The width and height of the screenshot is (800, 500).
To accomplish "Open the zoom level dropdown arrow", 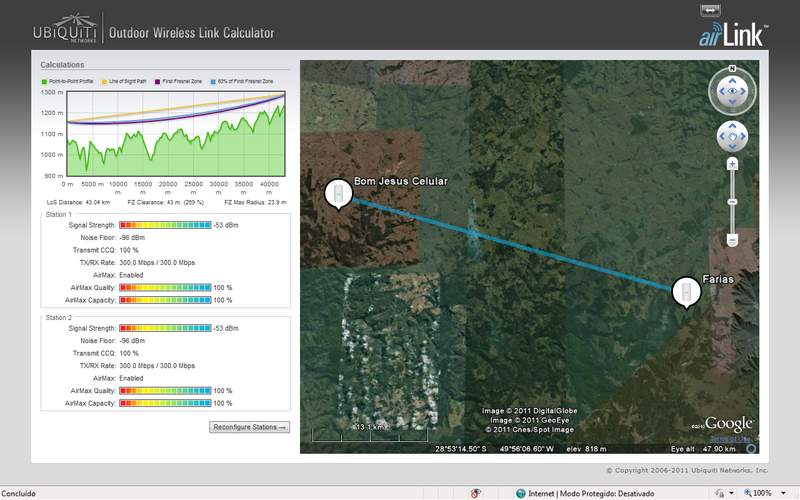I will click(783, 493).
